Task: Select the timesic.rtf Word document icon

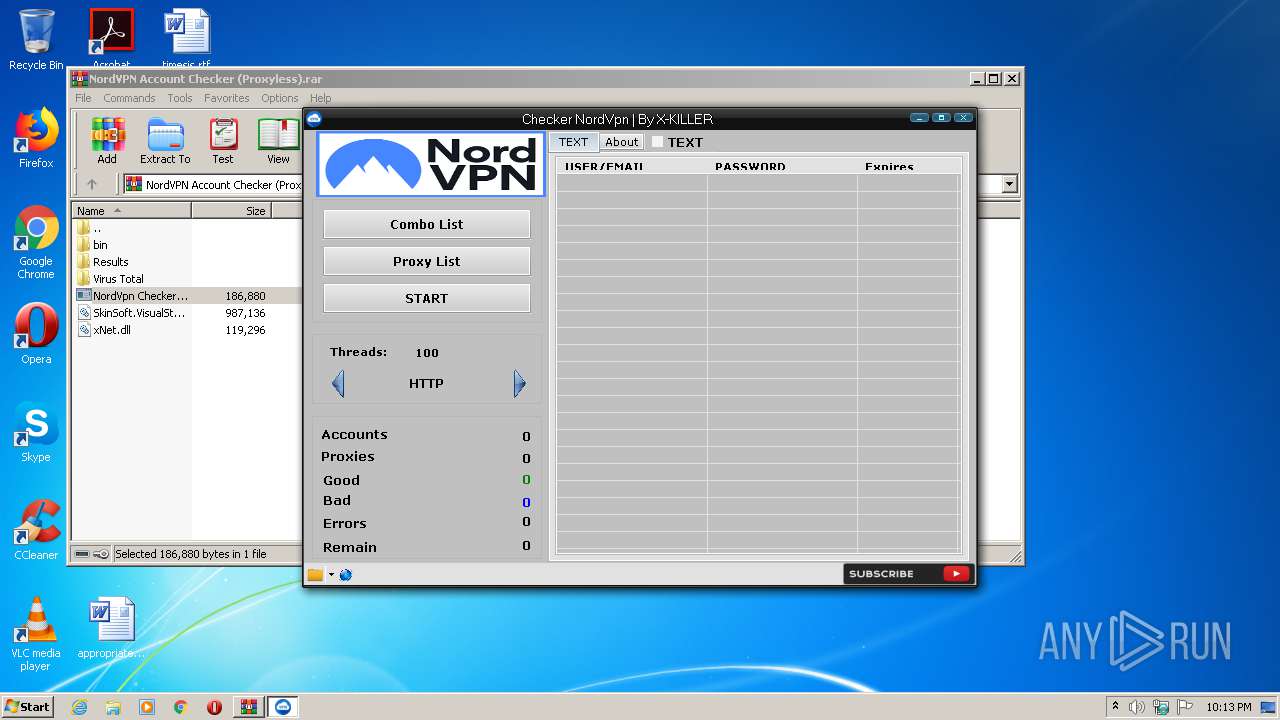Action: [187, 38]
